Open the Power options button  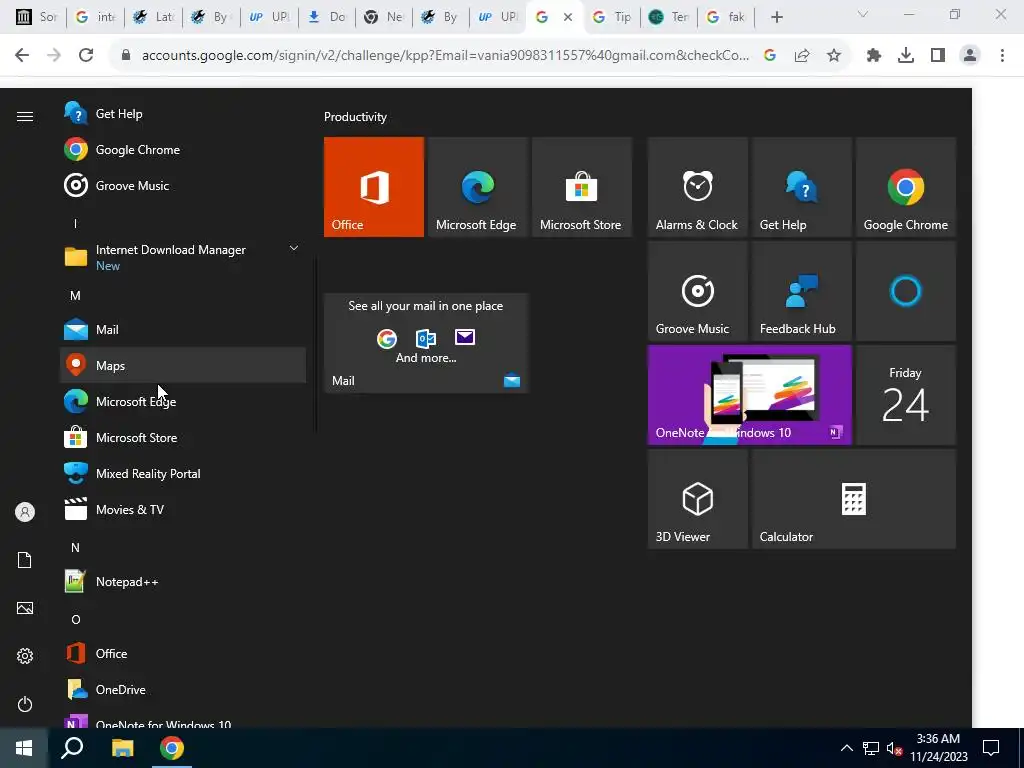point(25,704)
